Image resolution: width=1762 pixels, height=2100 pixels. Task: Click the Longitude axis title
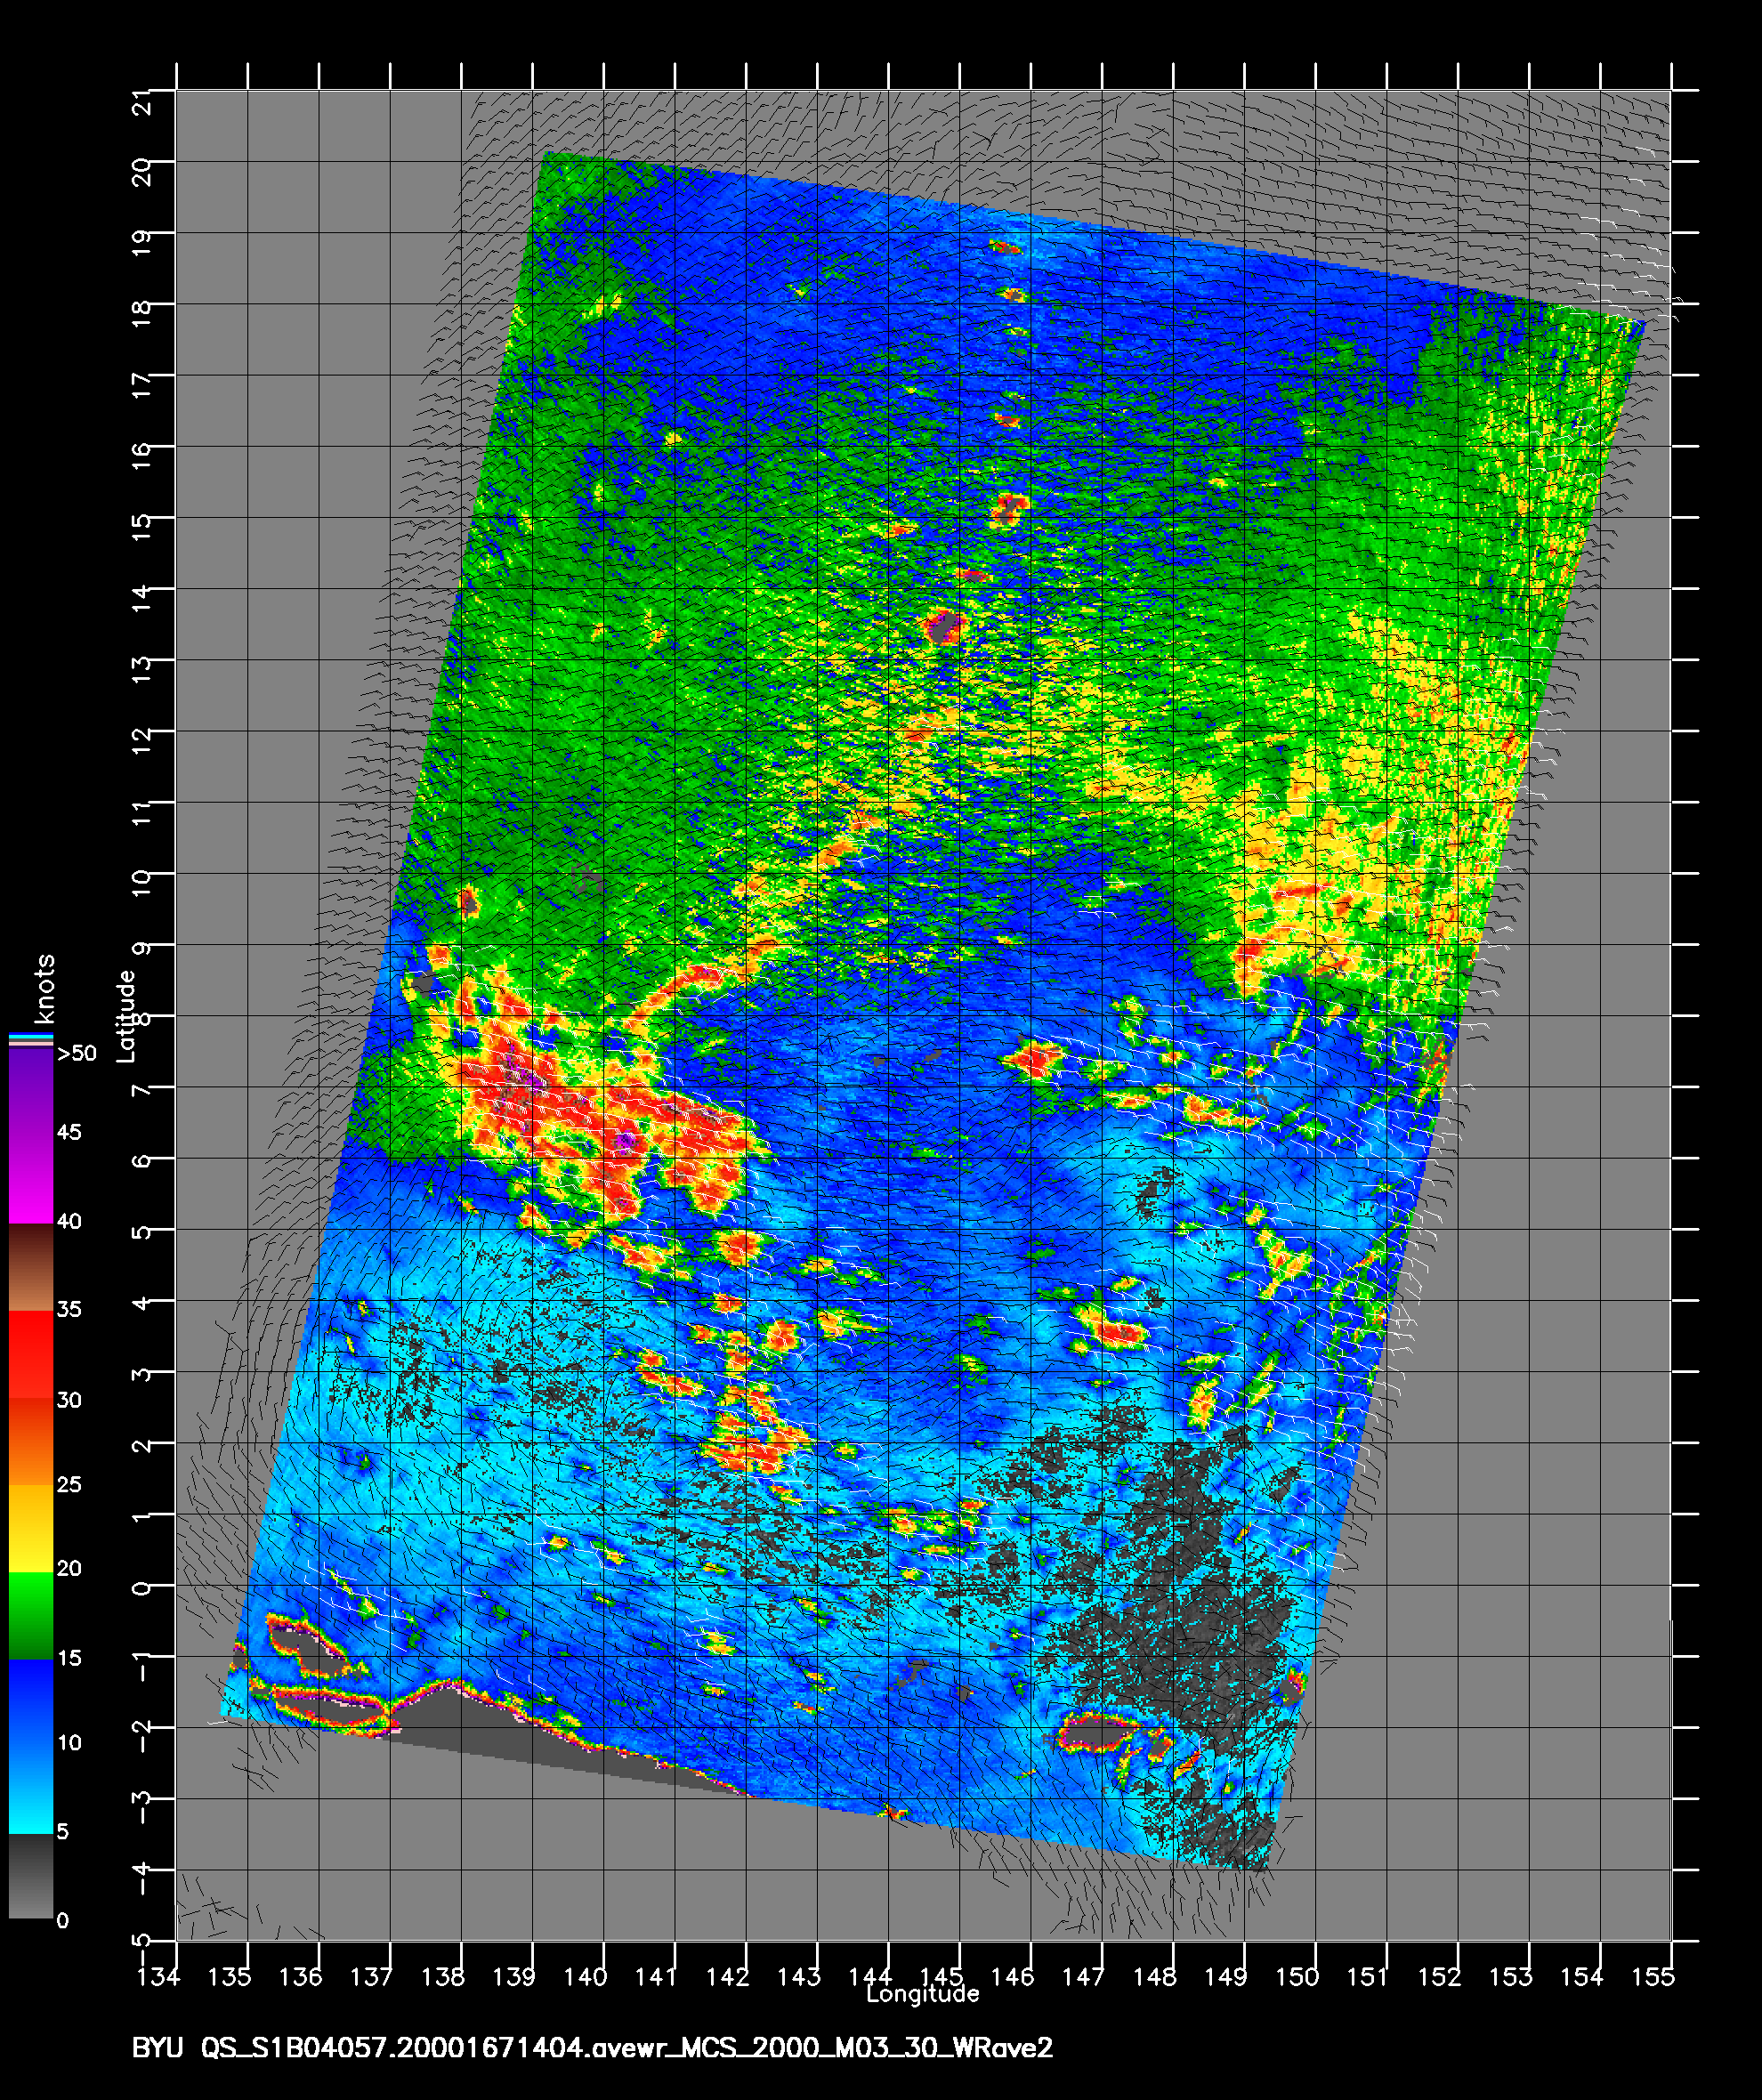[922, 1994]
